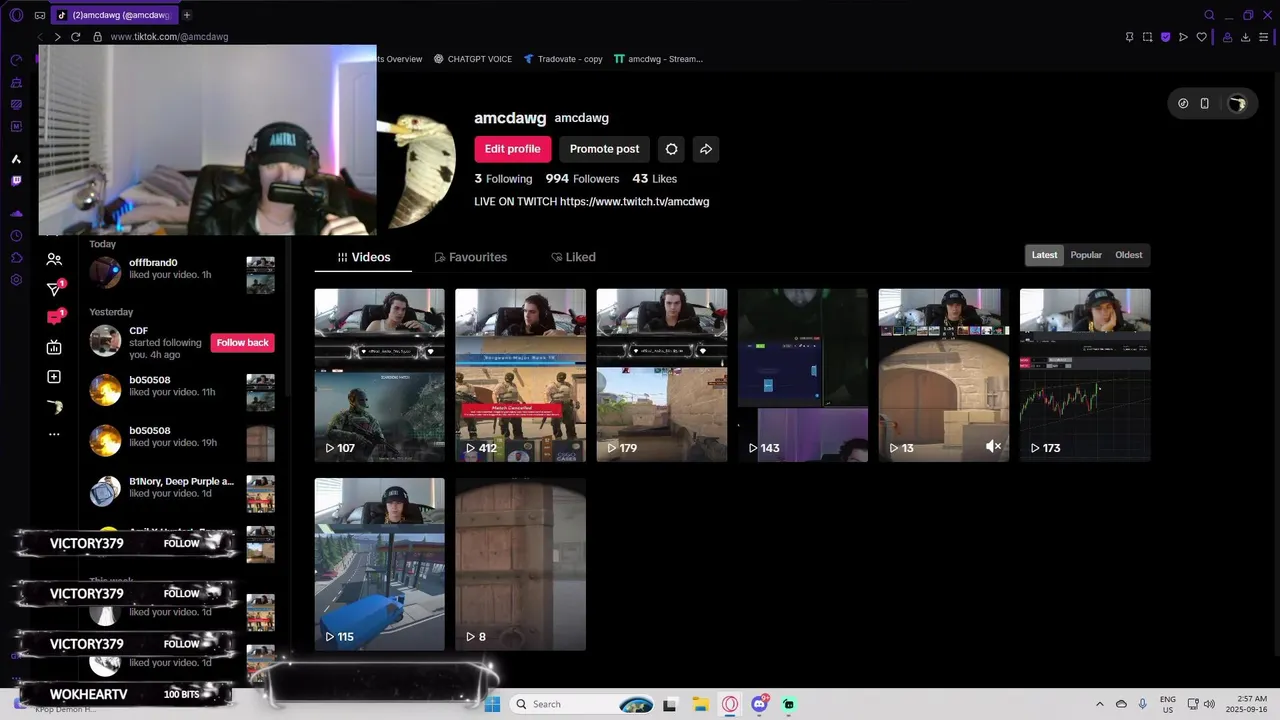1280x720 pixels.
Task: Toggle the purple ad blocker shield
Action: pos(1165,37)
